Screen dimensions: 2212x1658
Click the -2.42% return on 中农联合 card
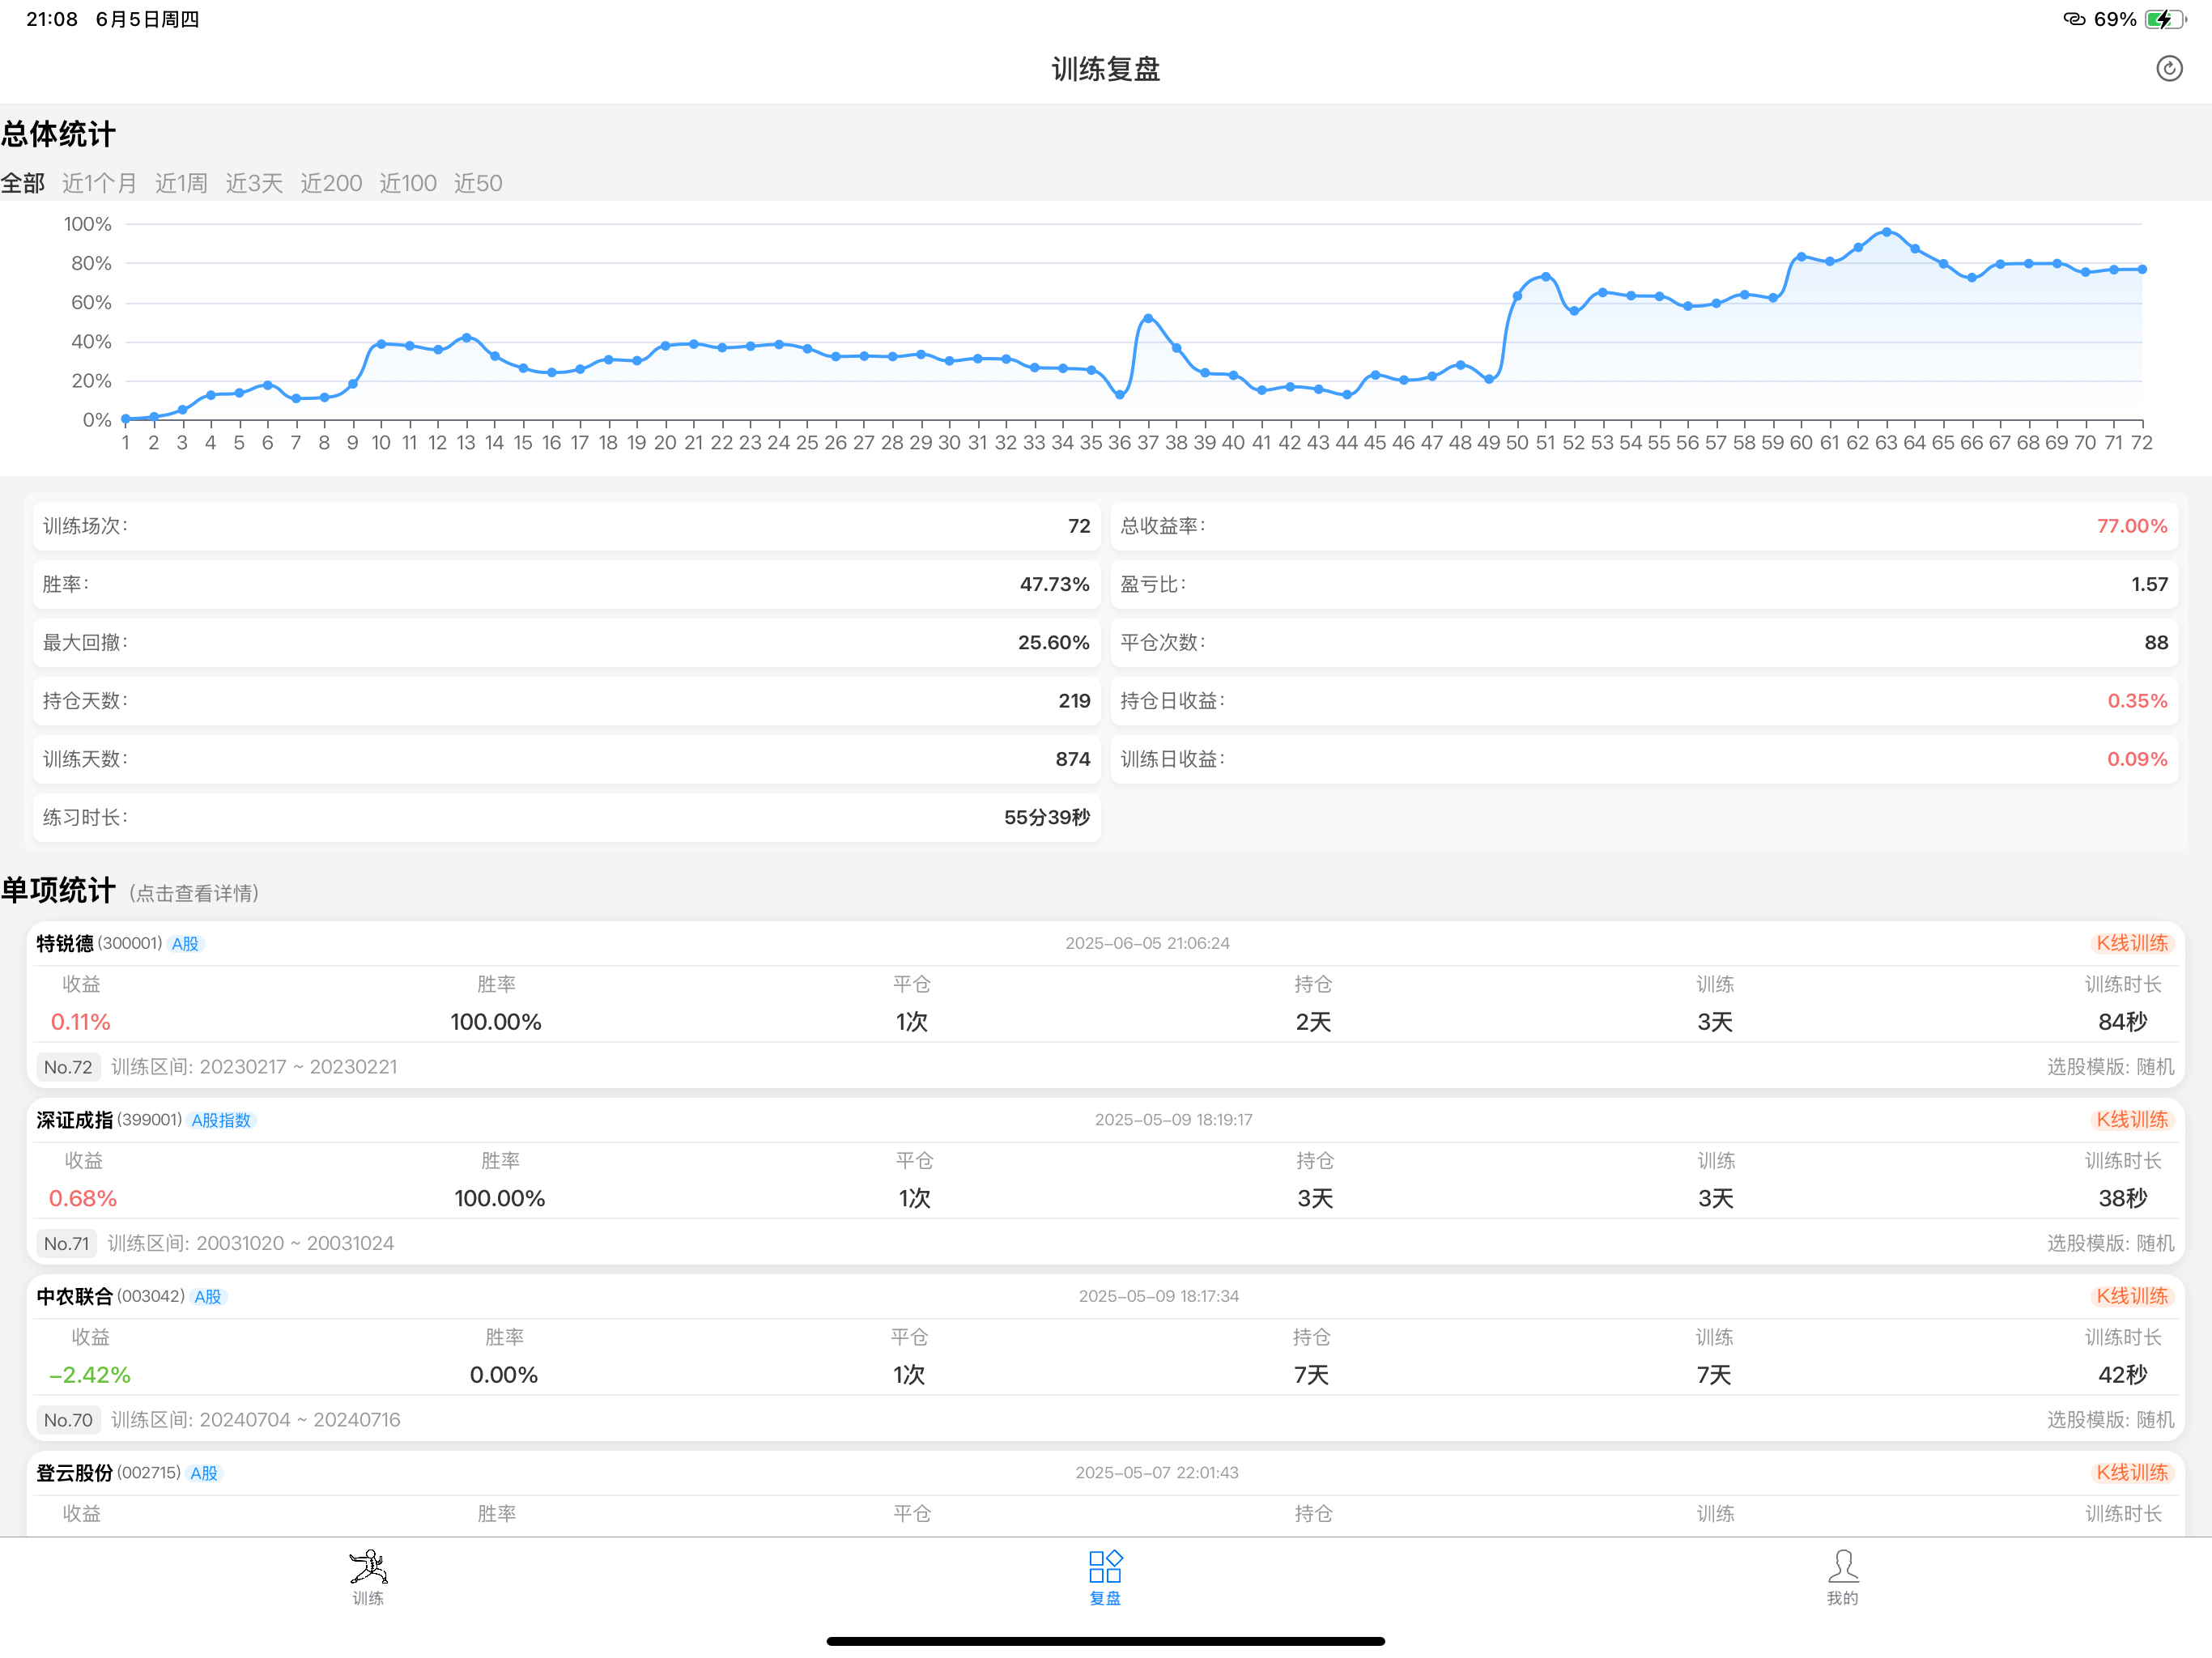coord(90,1375)
